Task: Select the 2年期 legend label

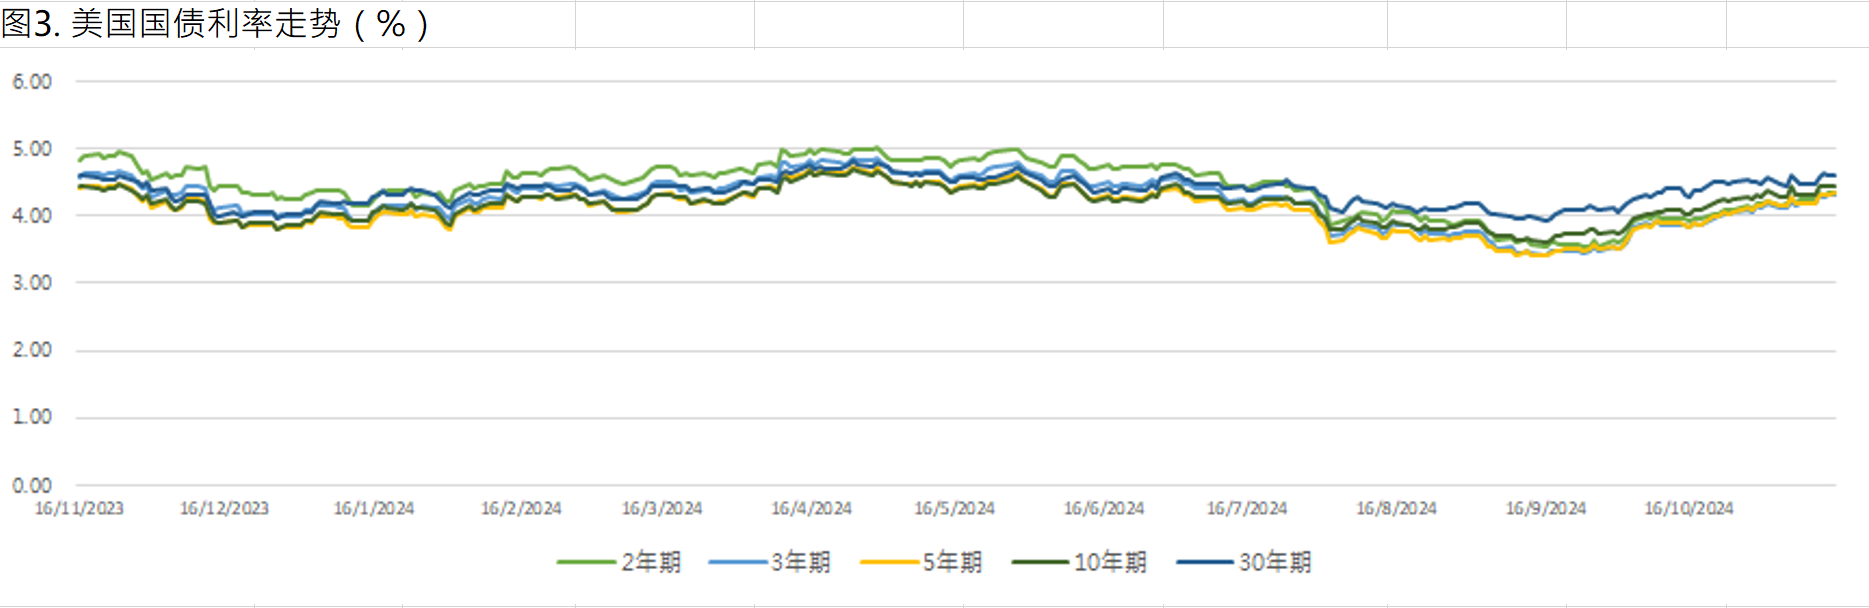Action: click(x=651, y=562)
